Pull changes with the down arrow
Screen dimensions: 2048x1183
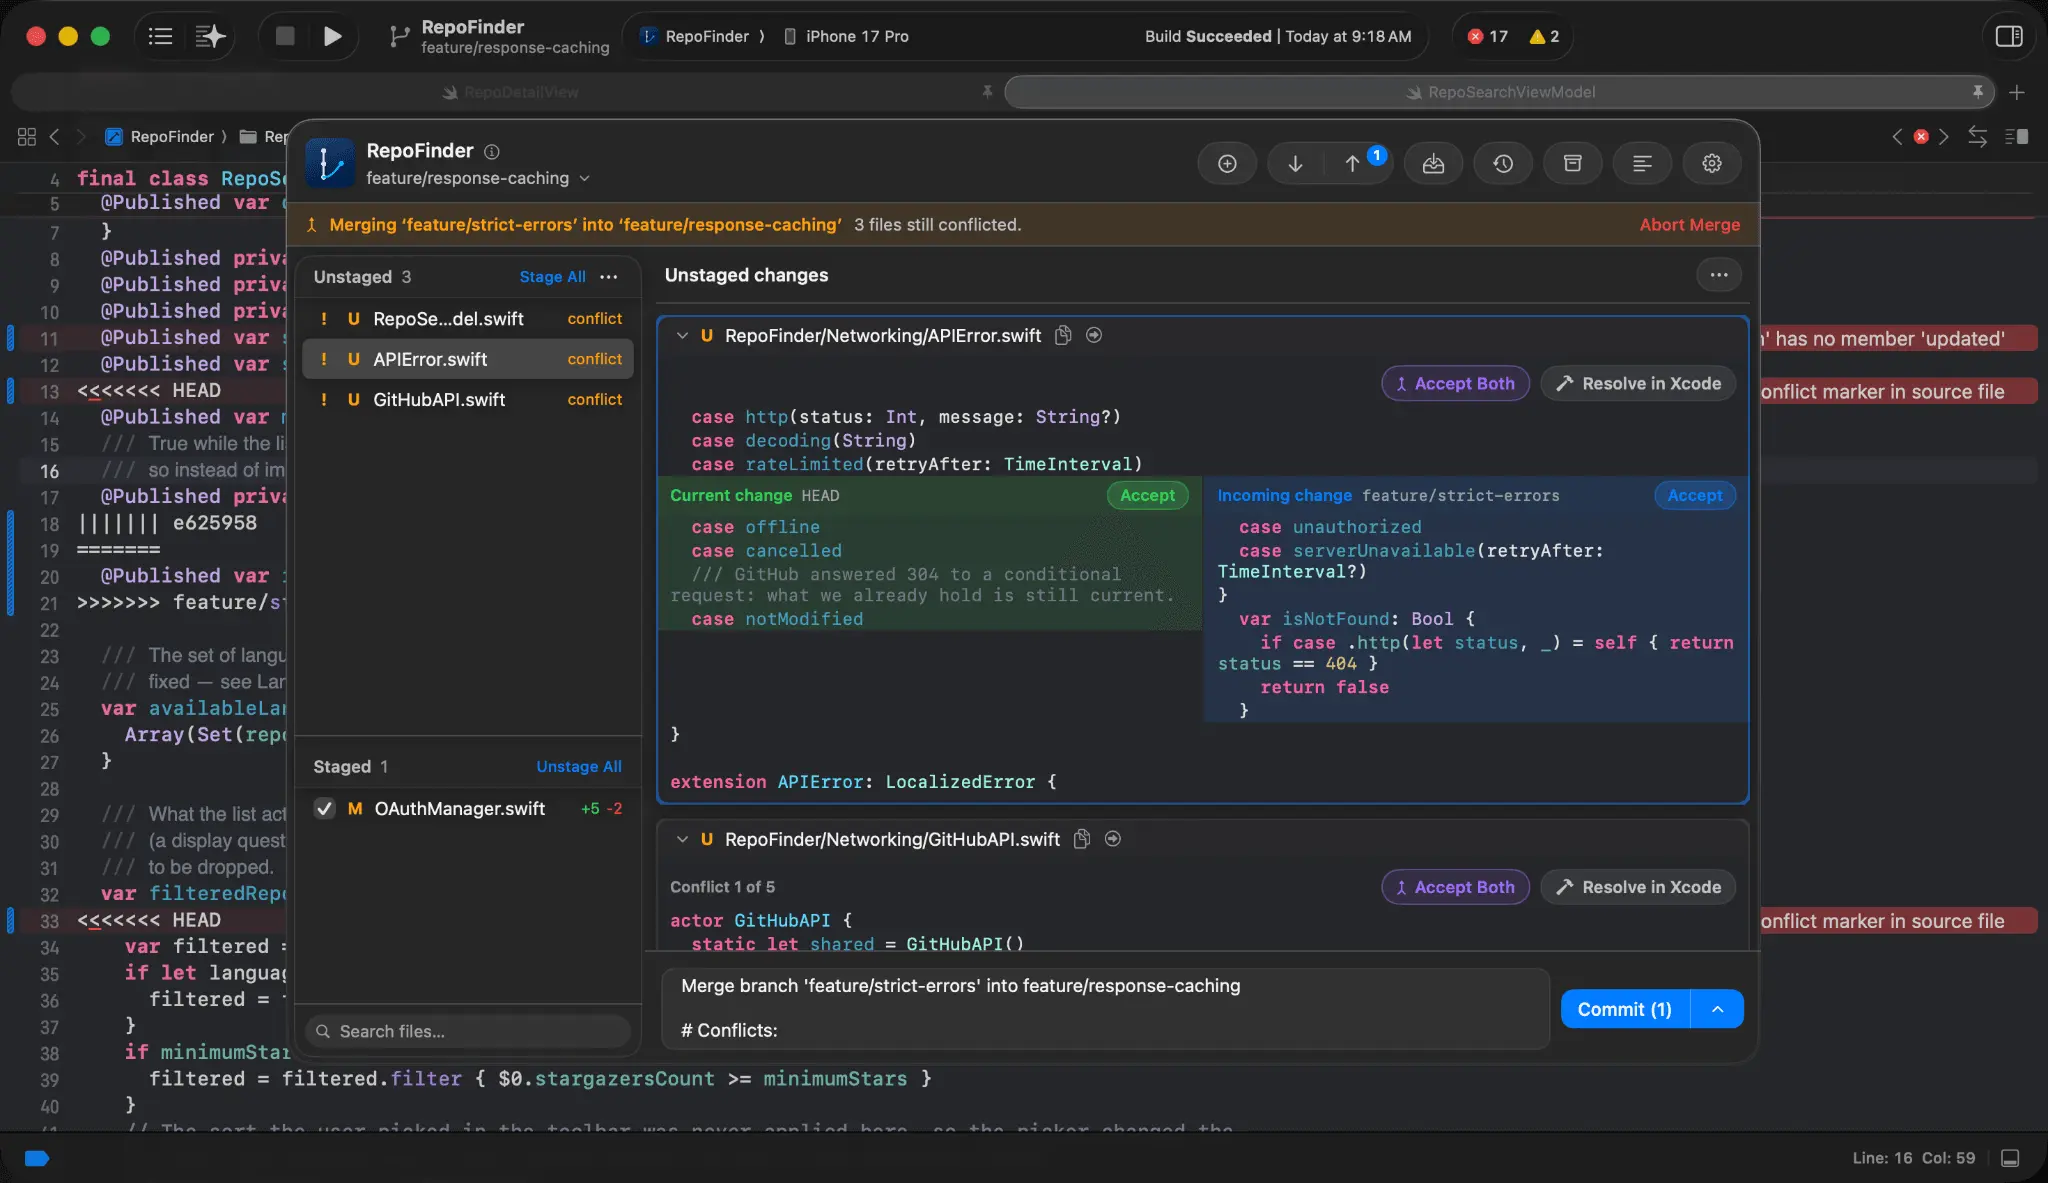pyautogui.click(x=1295, y=163)
